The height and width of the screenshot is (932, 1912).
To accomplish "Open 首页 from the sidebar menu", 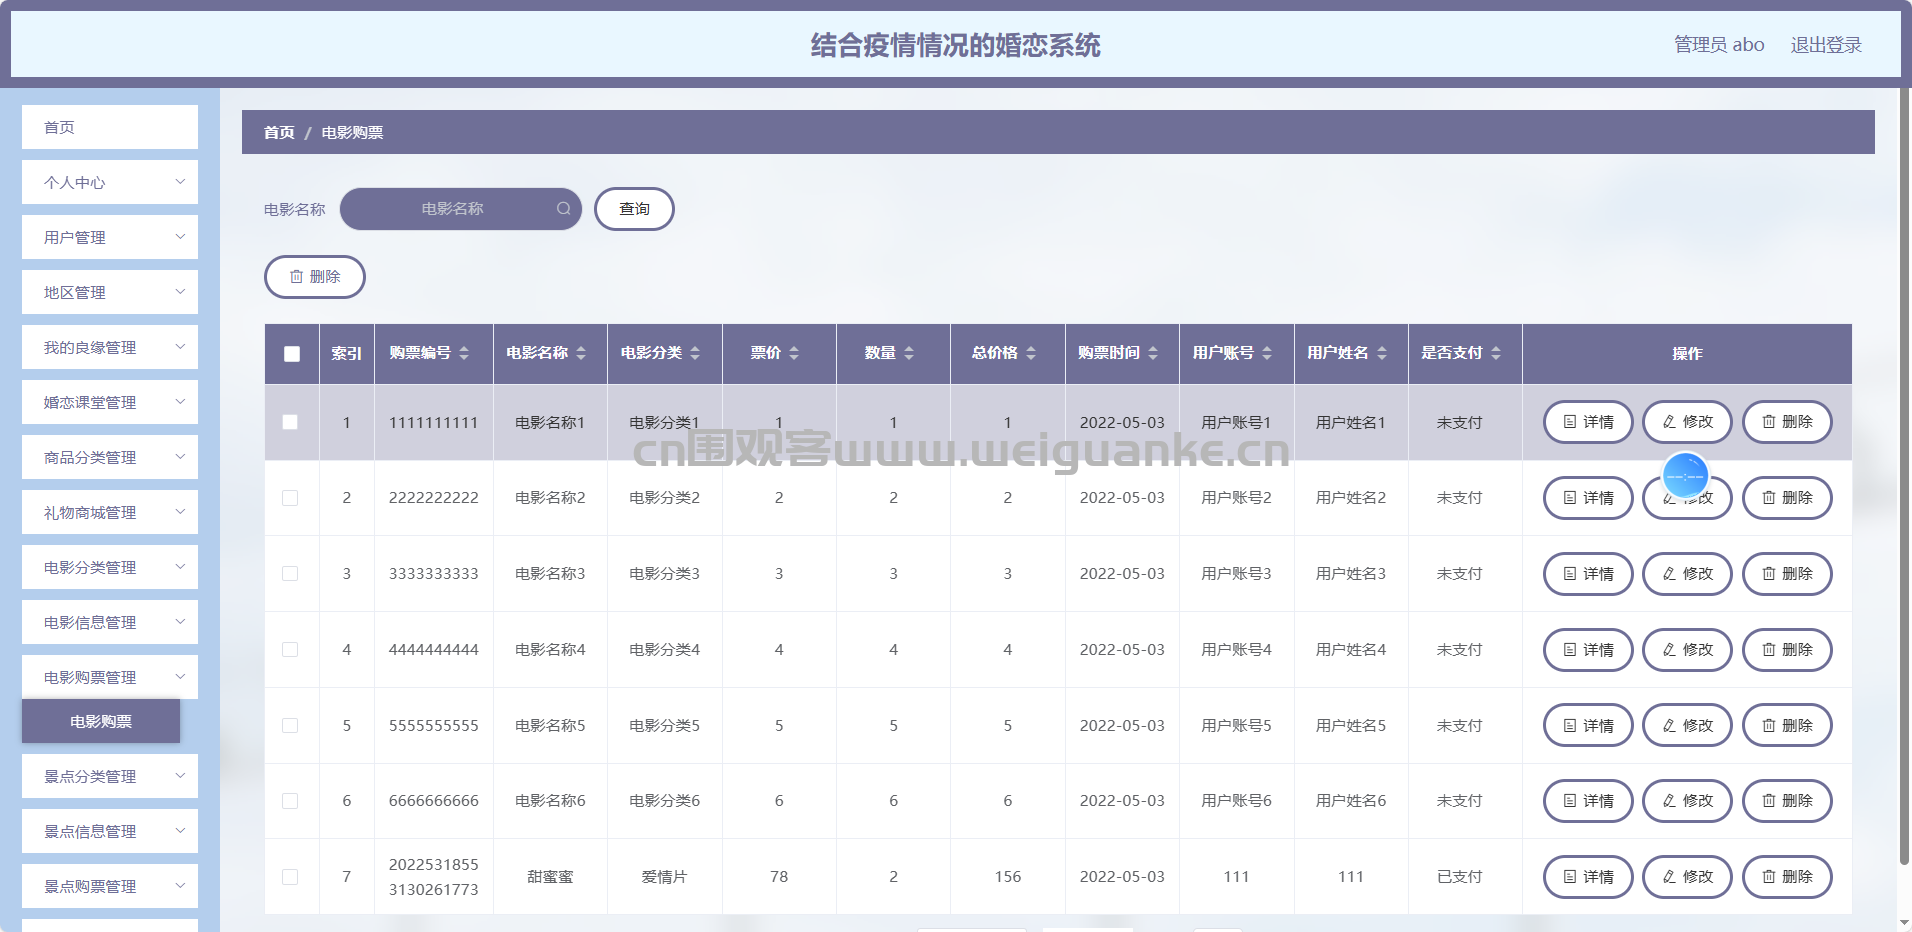I will pyautogui.click(x=110, y=128).
